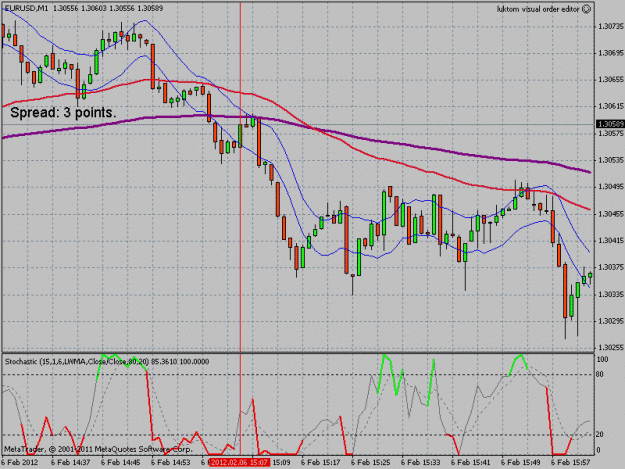Click the '6 Feb 15:49' time label

pos(521,463)
